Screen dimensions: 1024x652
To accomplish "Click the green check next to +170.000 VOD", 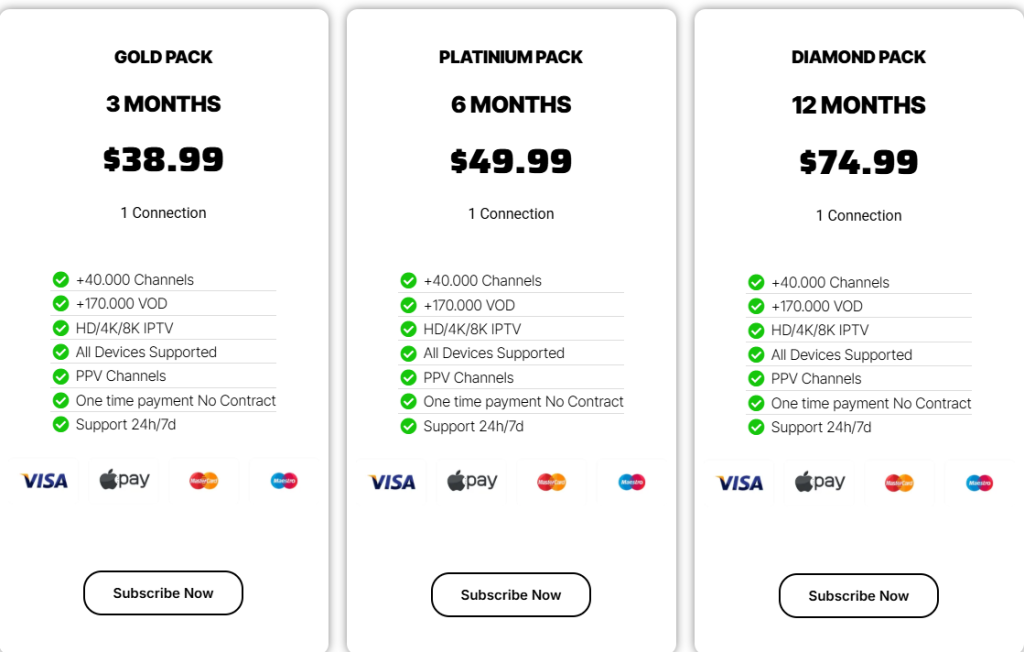I will pyautogui.click(x=60, y=303).
